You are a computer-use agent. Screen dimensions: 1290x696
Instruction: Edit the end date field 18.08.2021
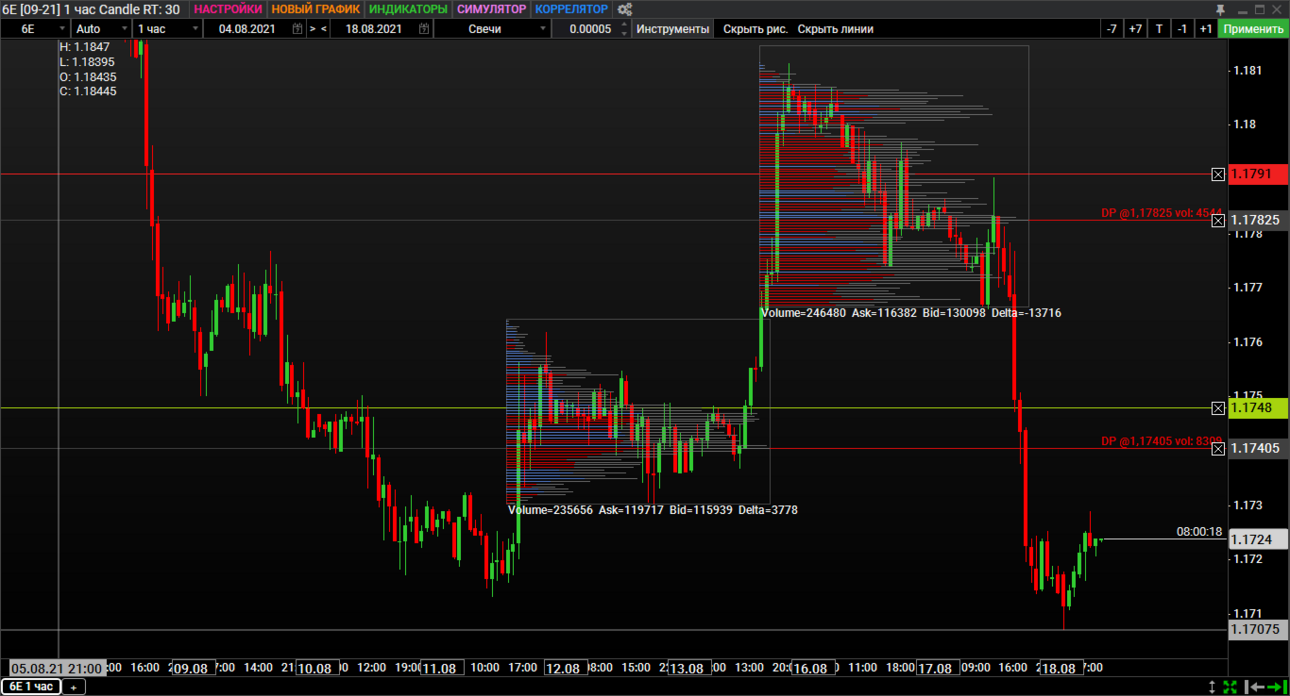(375, 29)
